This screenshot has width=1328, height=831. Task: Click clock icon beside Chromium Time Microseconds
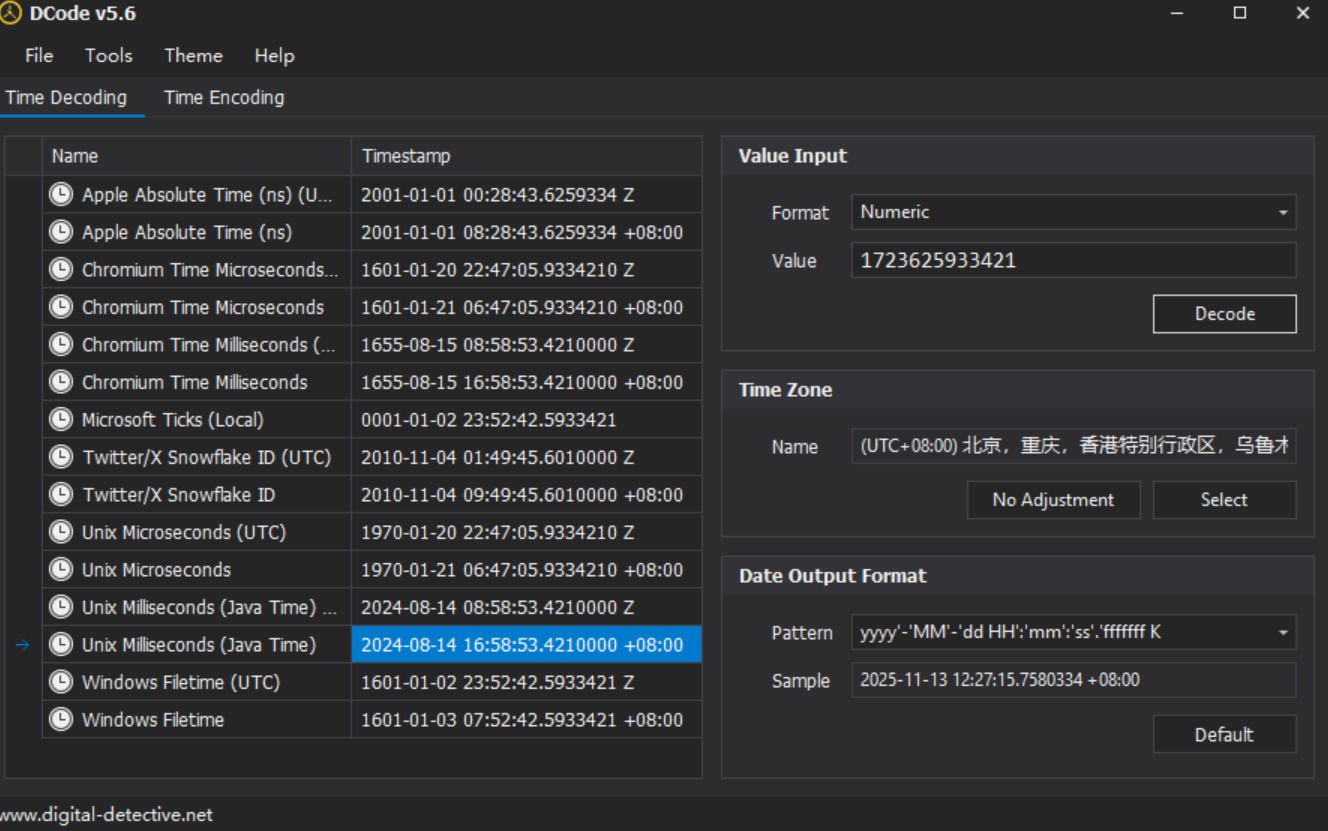61,307
